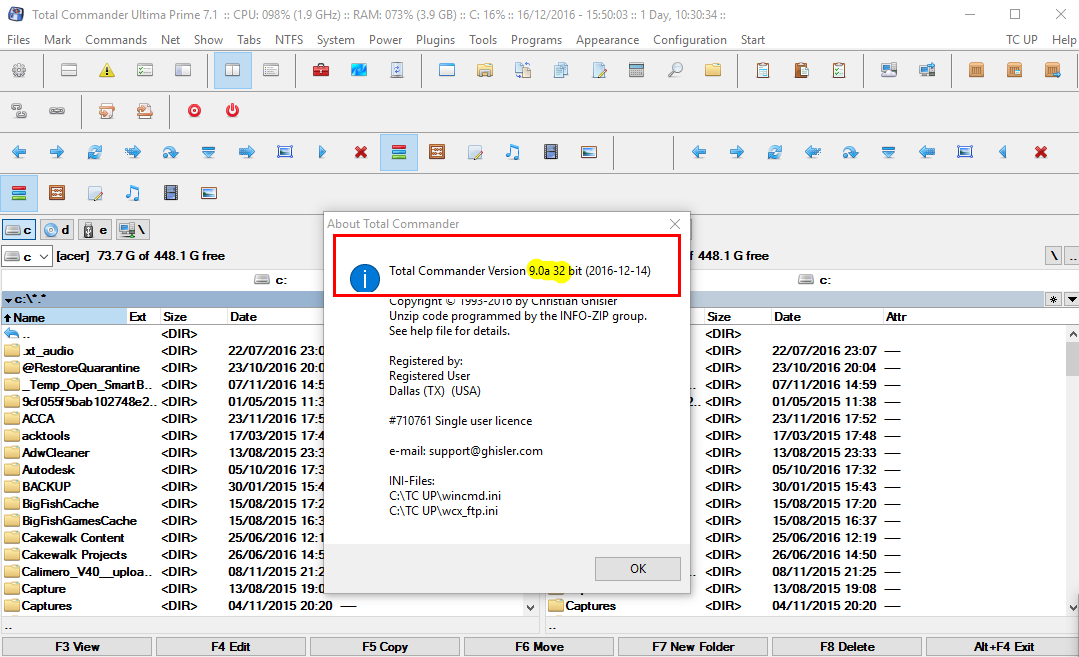Click the checklist window icon beside warning triangle
The width and height of the screenshot is (1079, 657).
tap(145, 70)
